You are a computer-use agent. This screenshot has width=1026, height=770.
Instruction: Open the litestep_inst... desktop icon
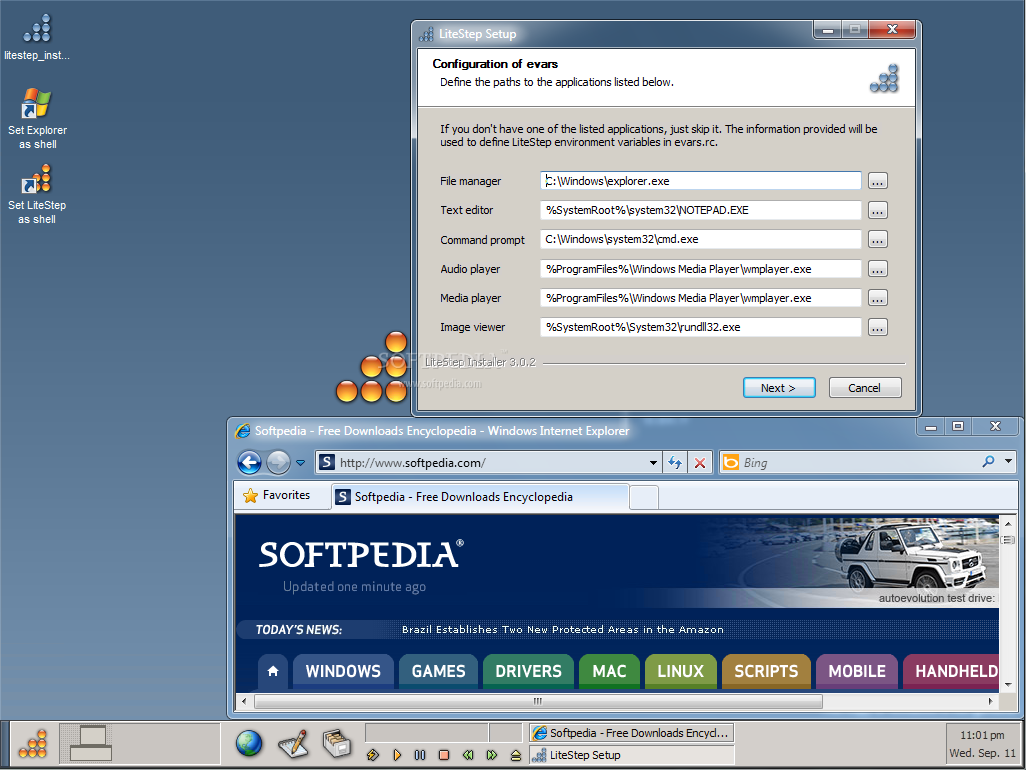click(x=37, y=37)
